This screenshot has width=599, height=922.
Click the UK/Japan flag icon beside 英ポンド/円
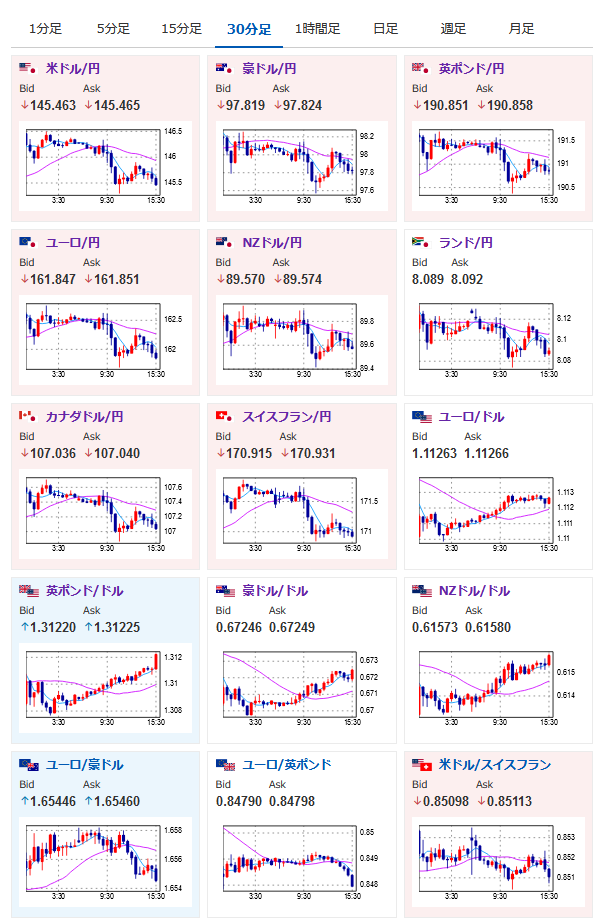click(420, 68)
